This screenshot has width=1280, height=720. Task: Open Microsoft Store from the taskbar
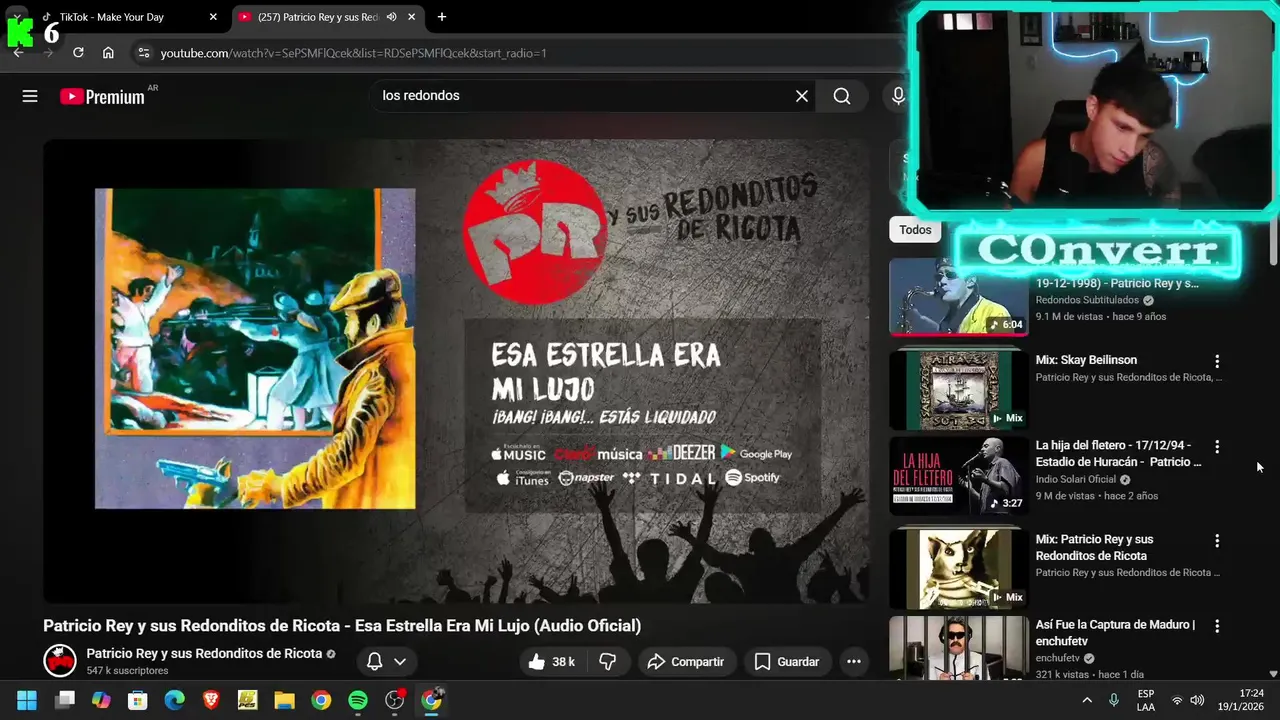pyautogui.click(x=138, y=701)
